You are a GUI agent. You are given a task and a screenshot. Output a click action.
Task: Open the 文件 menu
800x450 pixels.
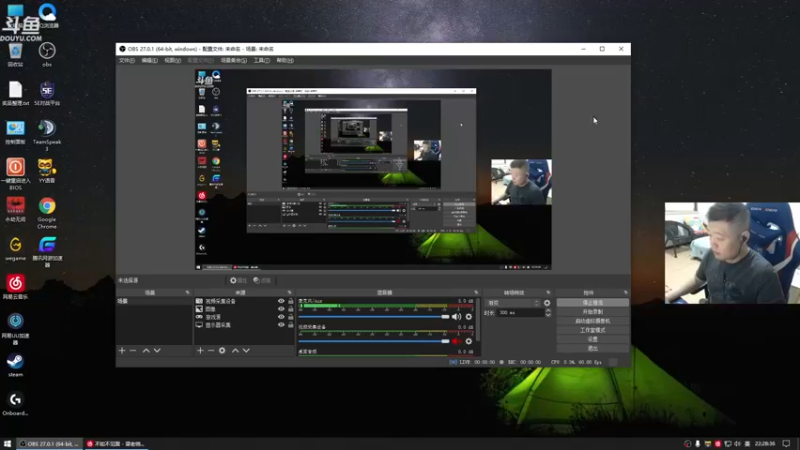click(x=127, y=60)
